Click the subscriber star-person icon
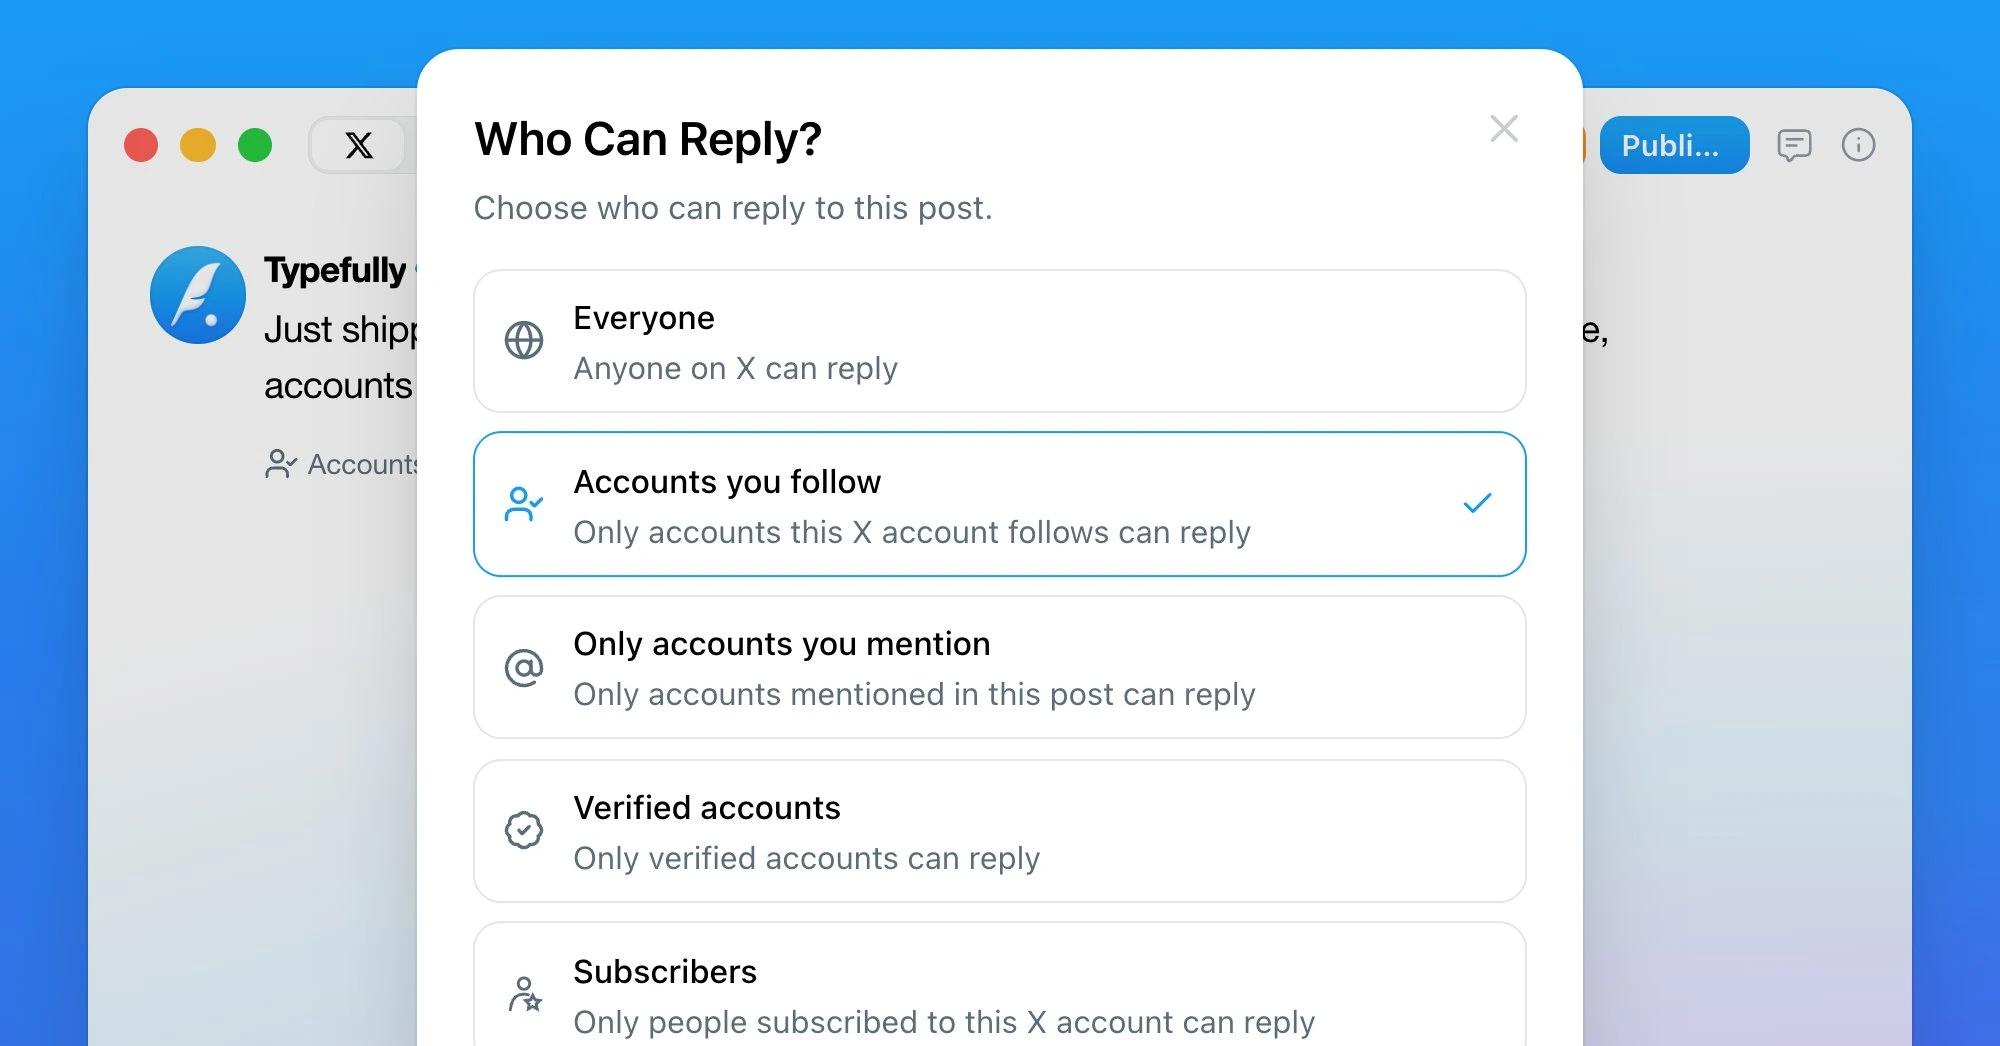2000x1046 pixels. click(524, 994)
